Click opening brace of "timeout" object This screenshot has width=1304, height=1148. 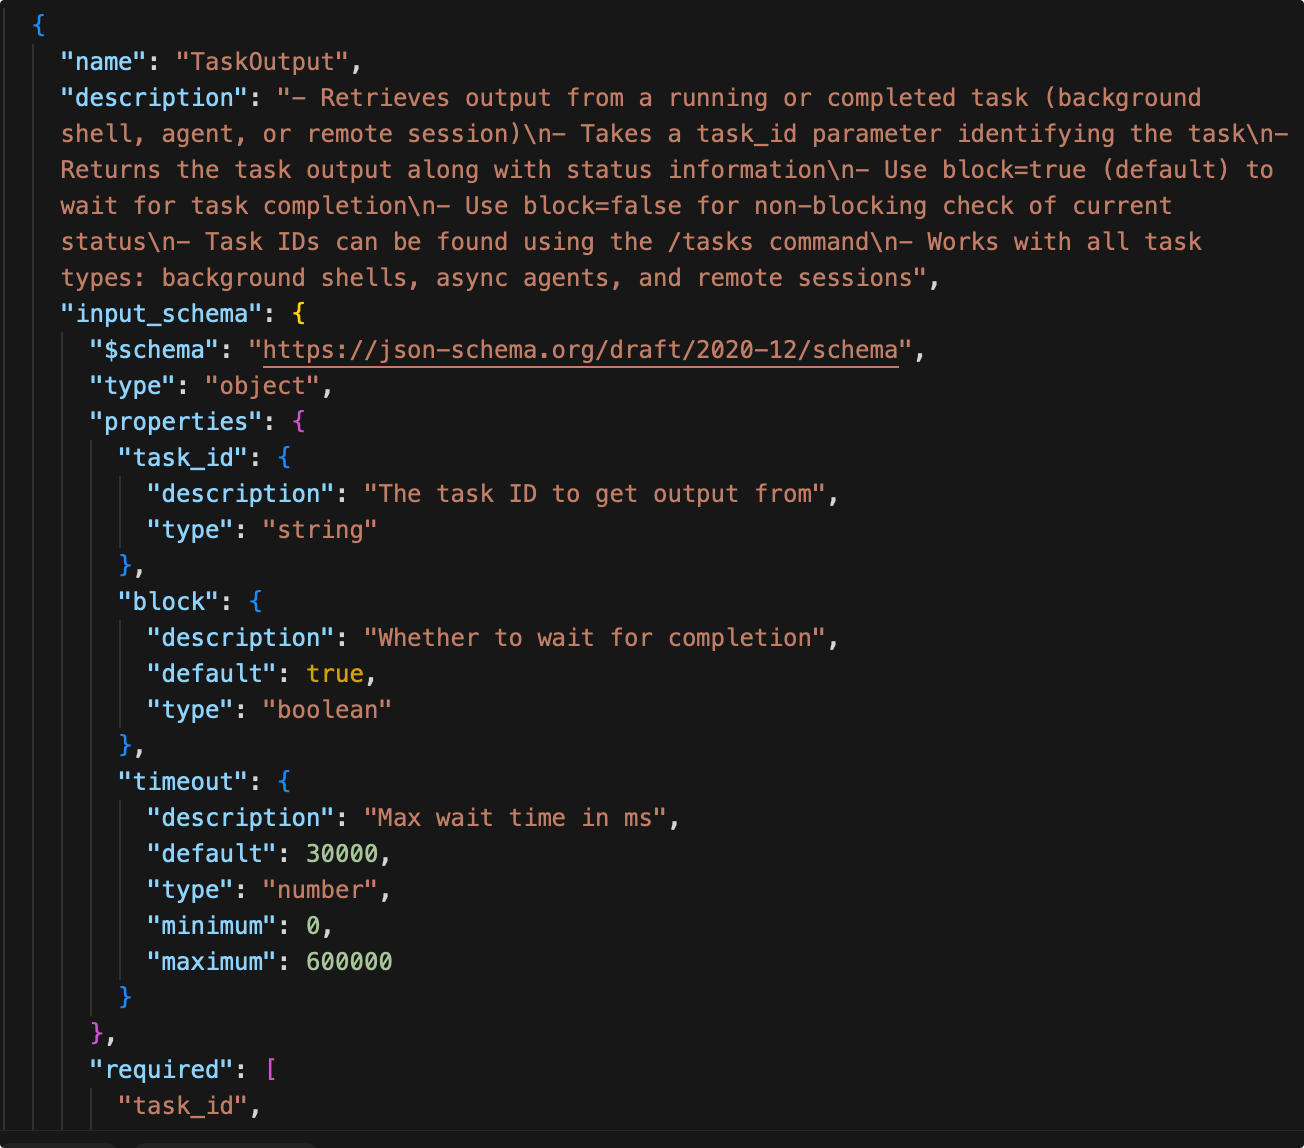284,782
